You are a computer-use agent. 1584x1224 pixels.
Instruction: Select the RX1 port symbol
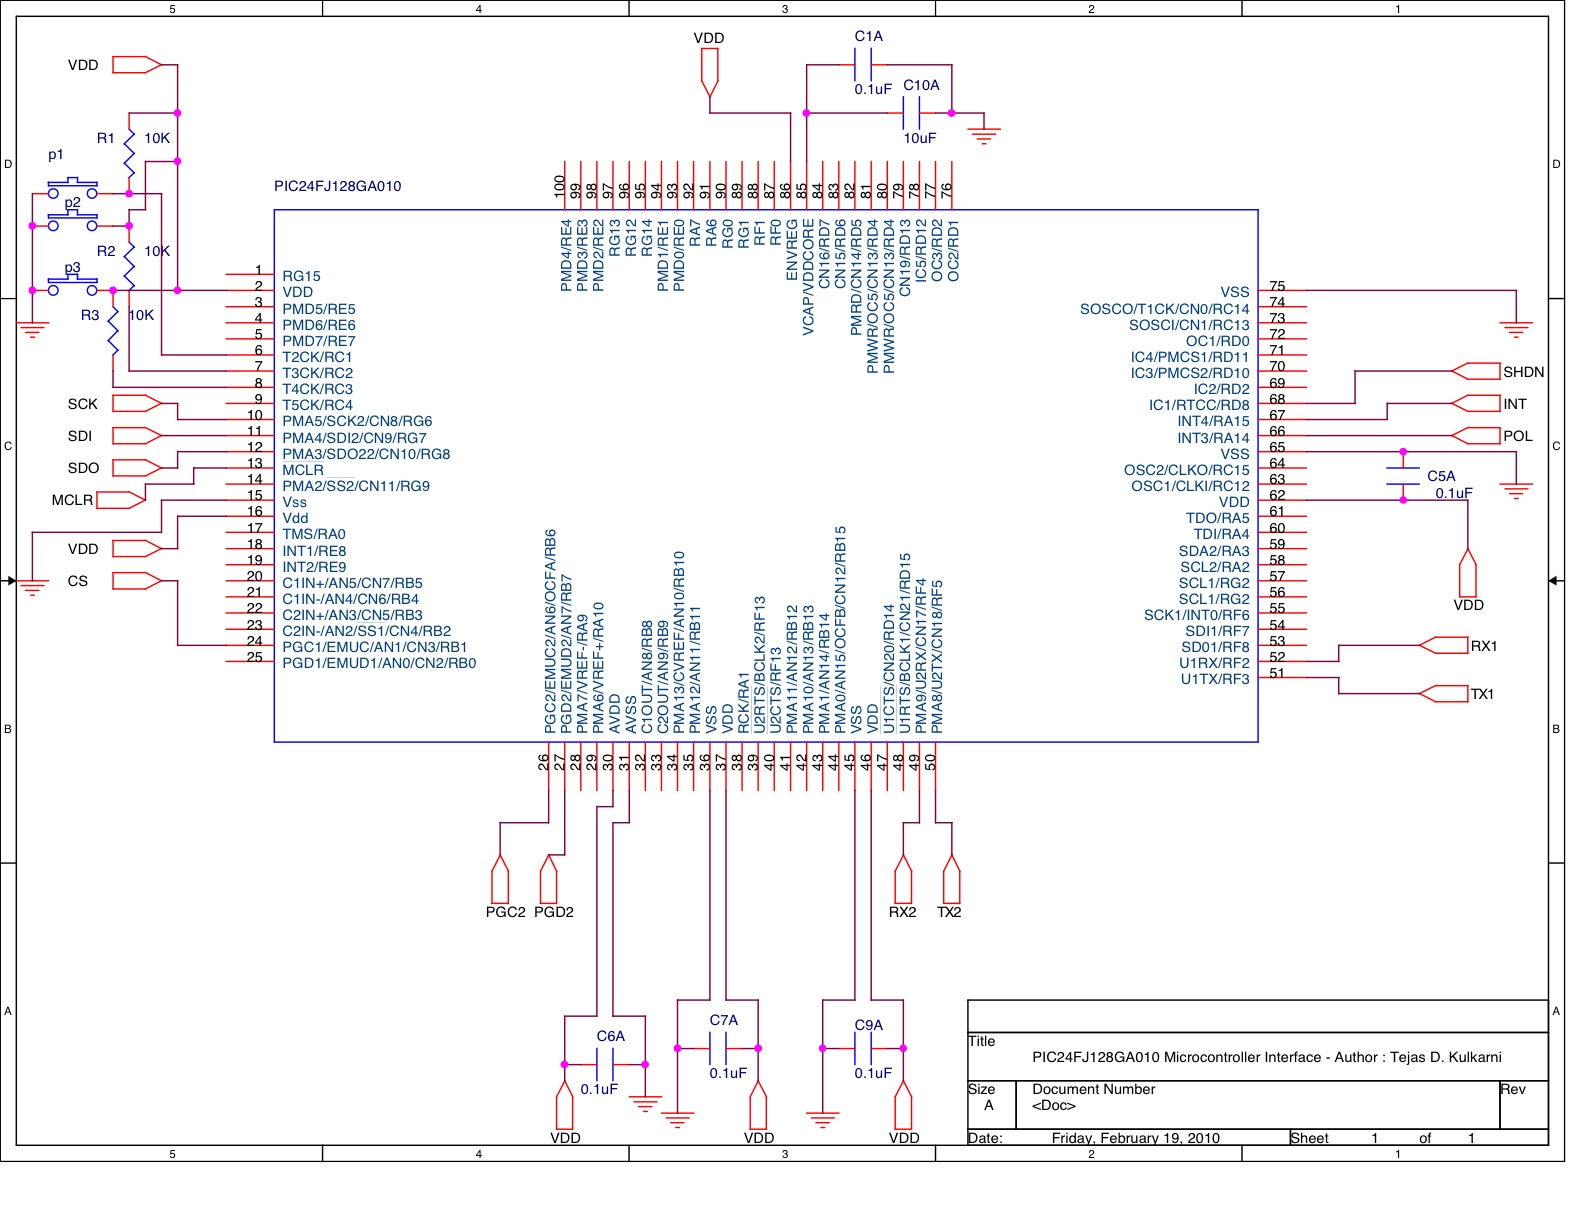tap(1443, 646)
